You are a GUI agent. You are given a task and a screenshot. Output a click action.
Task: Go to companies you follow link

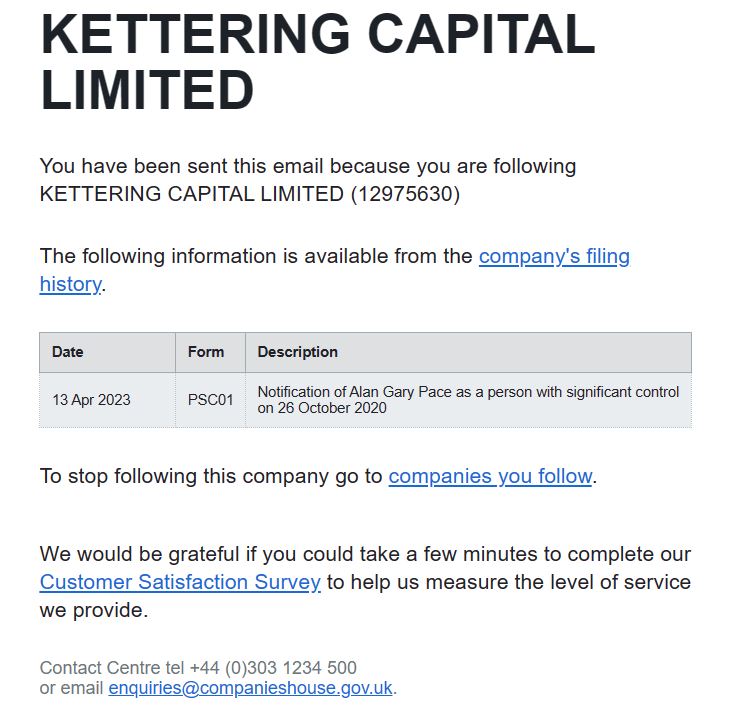click(x=490, y=476)
